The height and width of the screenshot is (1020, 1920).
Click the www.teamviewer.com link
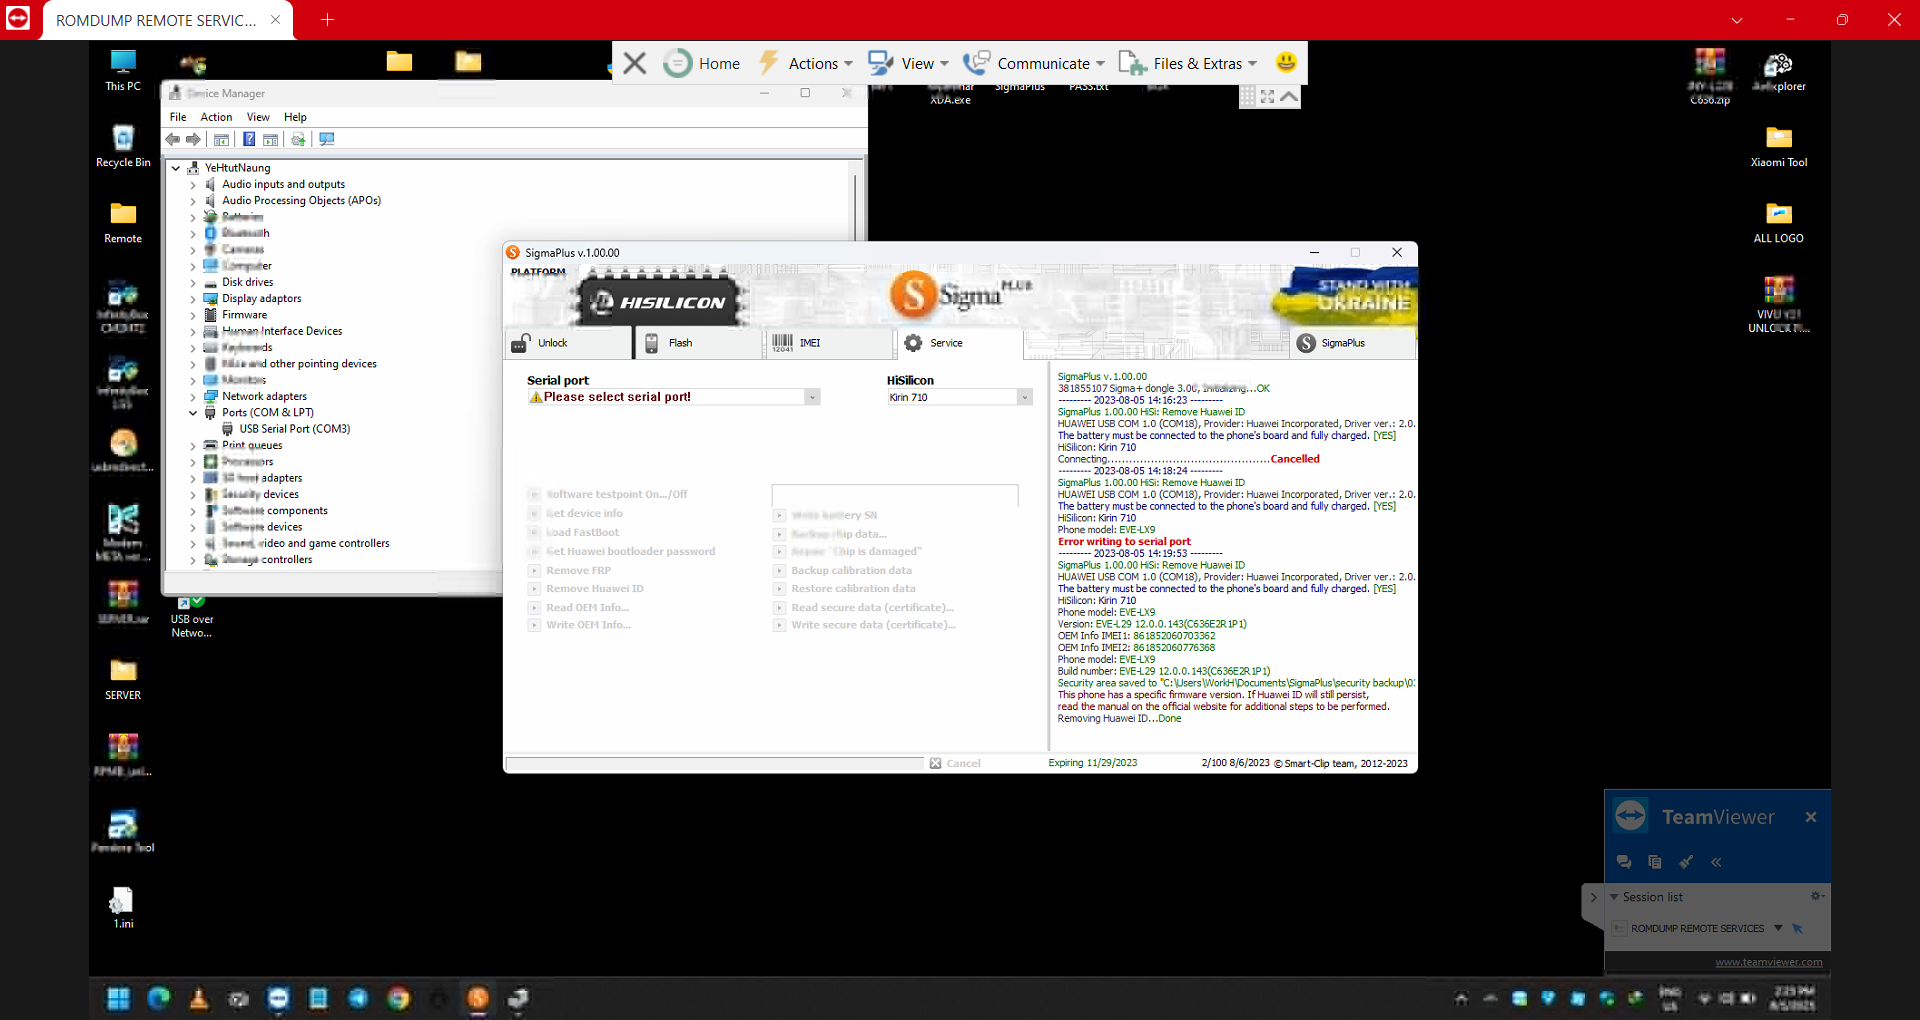pyautogui.click(x=1768, y=963)
